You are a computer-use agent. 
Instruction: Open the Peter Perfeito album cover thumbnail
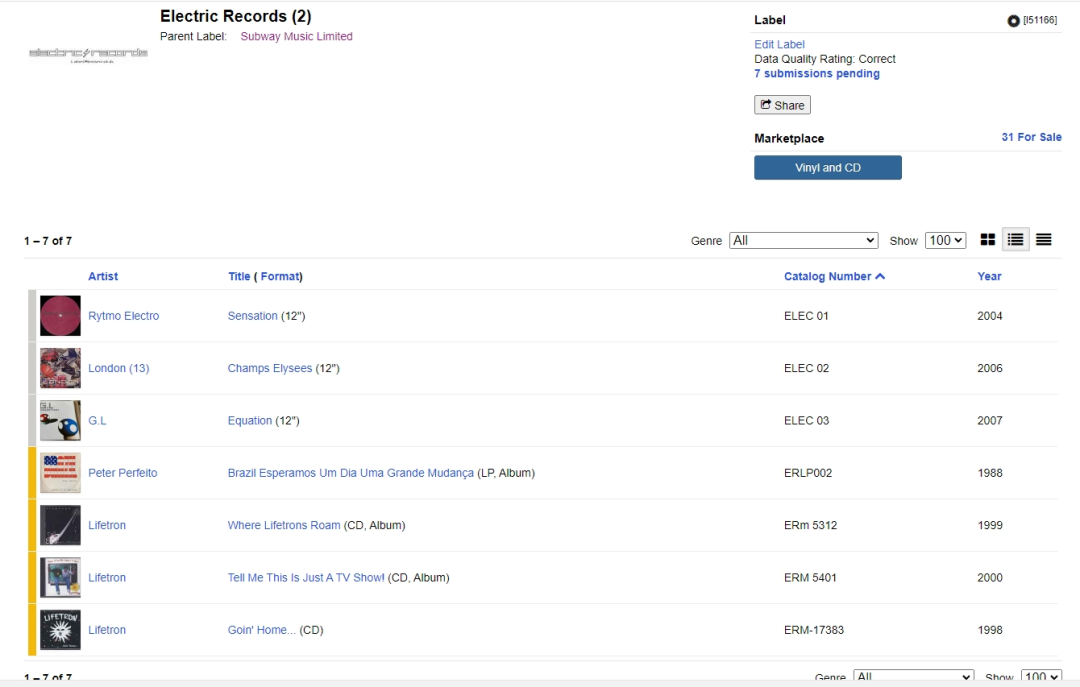60,473
